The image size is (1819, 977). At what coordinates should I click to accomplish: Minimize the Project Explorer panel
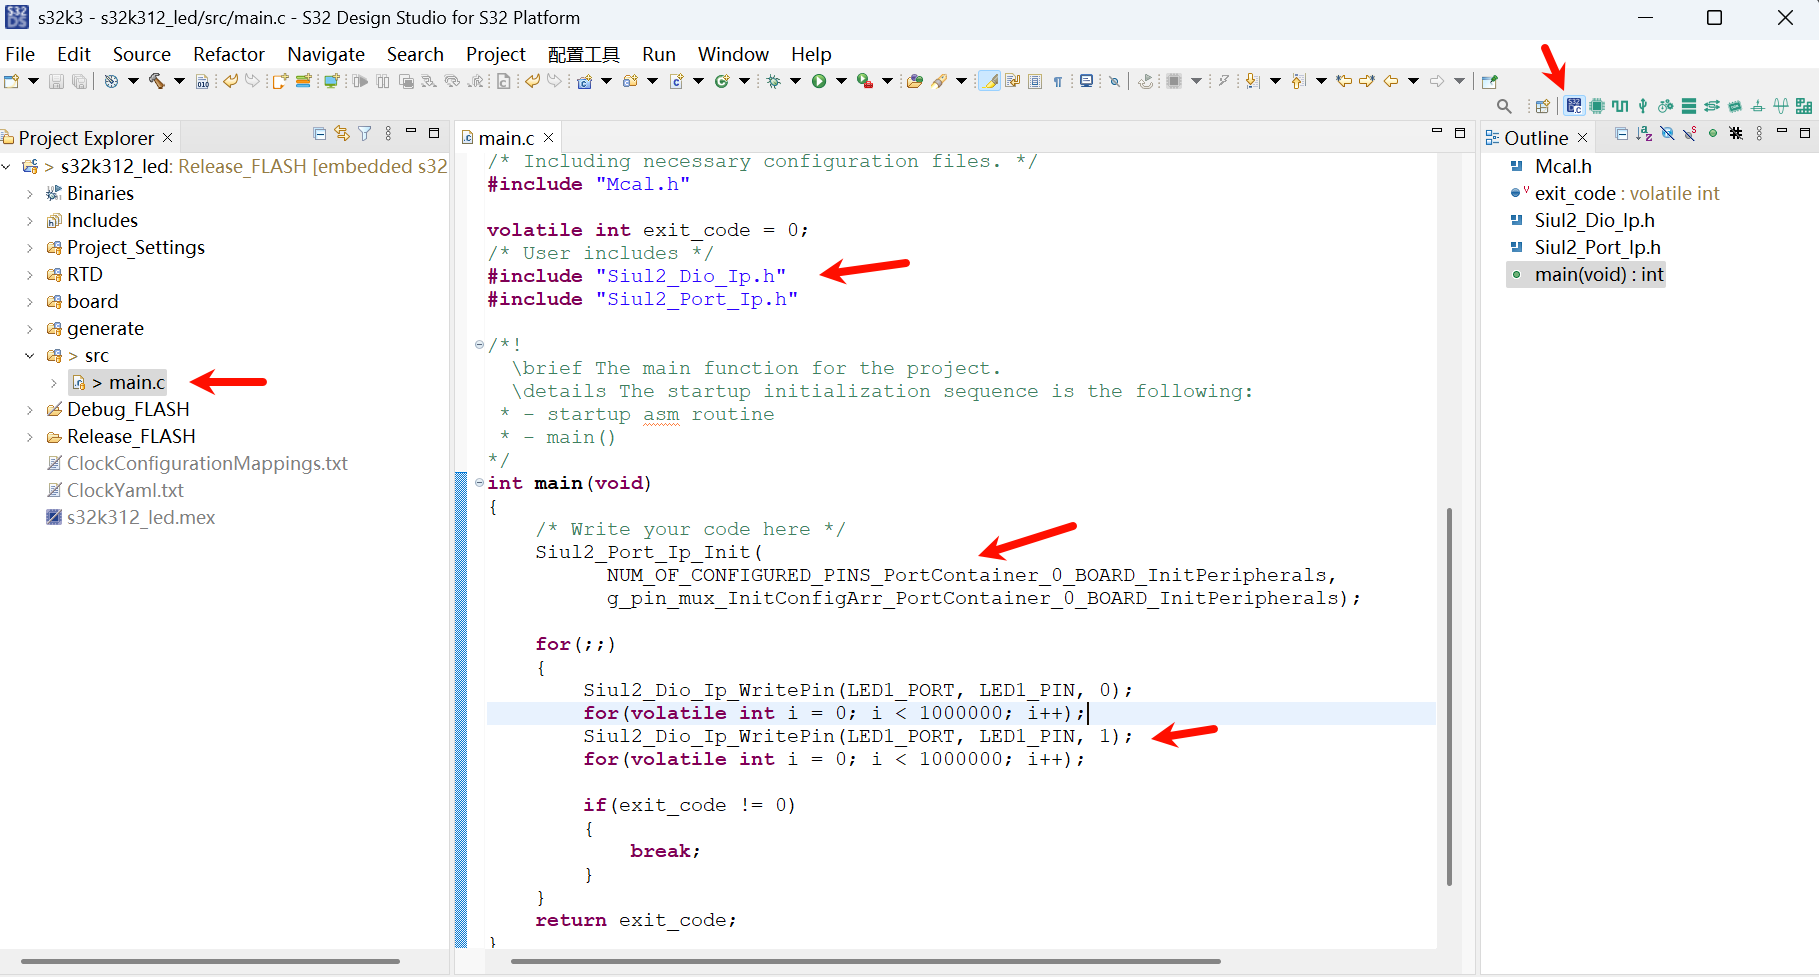[x=411, y=132]
